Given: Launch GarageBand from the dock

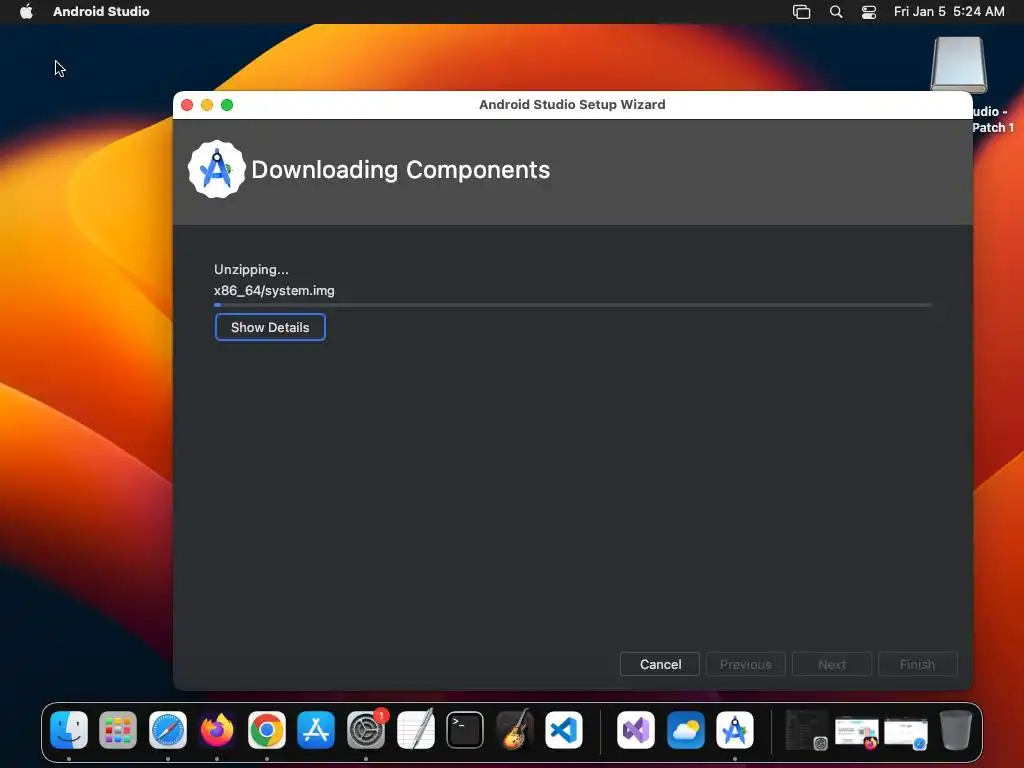Looking at the screenshot, I should tap(515, 729).
